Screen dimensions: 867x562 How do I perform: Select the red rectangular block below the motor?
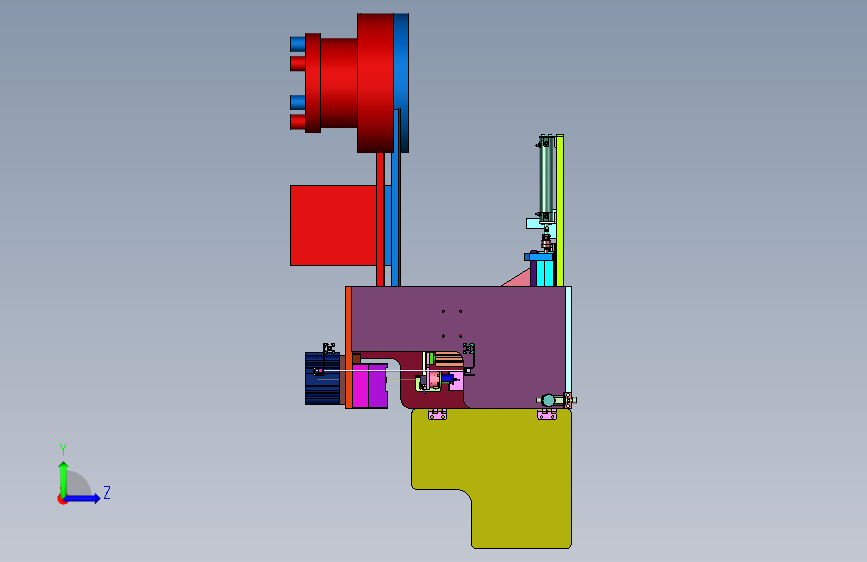[x=333, y=225]
